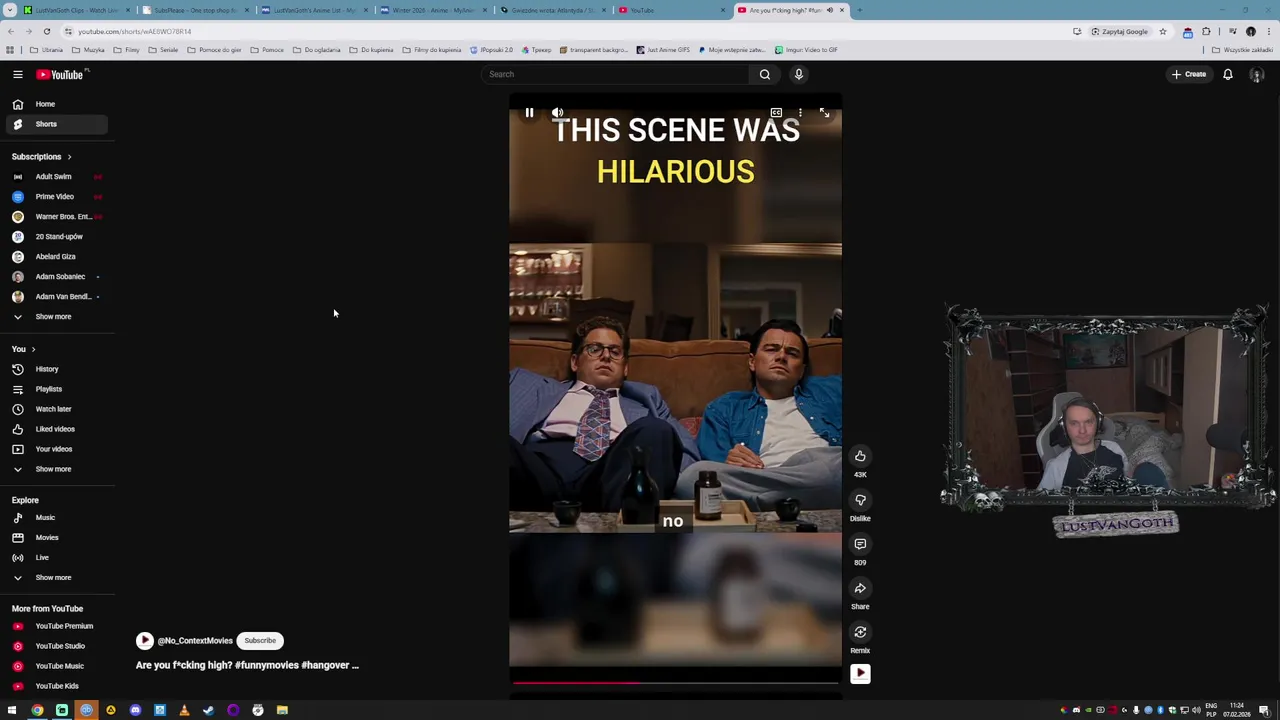The image size is (1280, 720).
Task: Show more Explore items
Action: coord(55,578)
